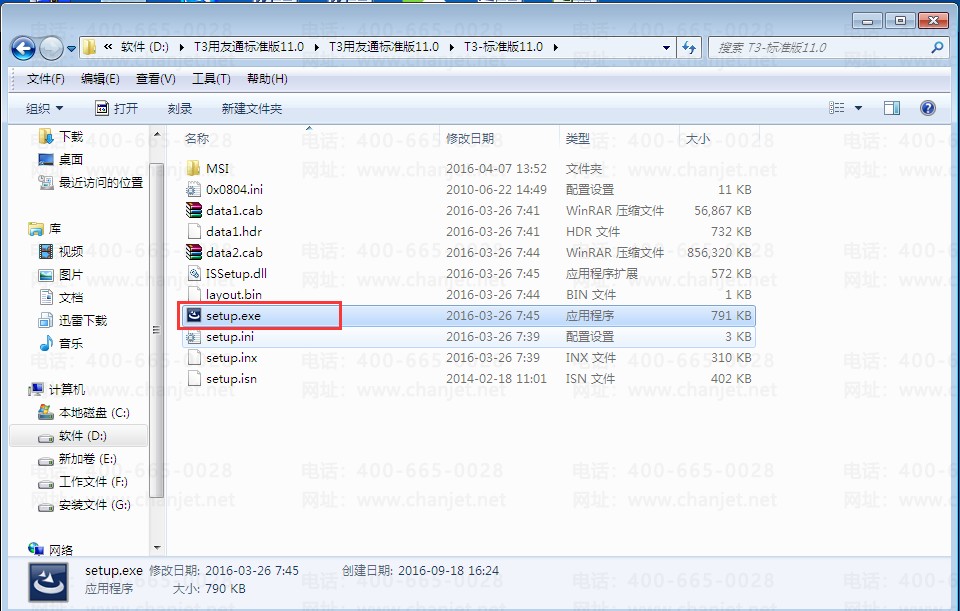Viewport: 960px width, 611px height.
Task: Click the blue help question mark icon
Action: pos(928,108)
